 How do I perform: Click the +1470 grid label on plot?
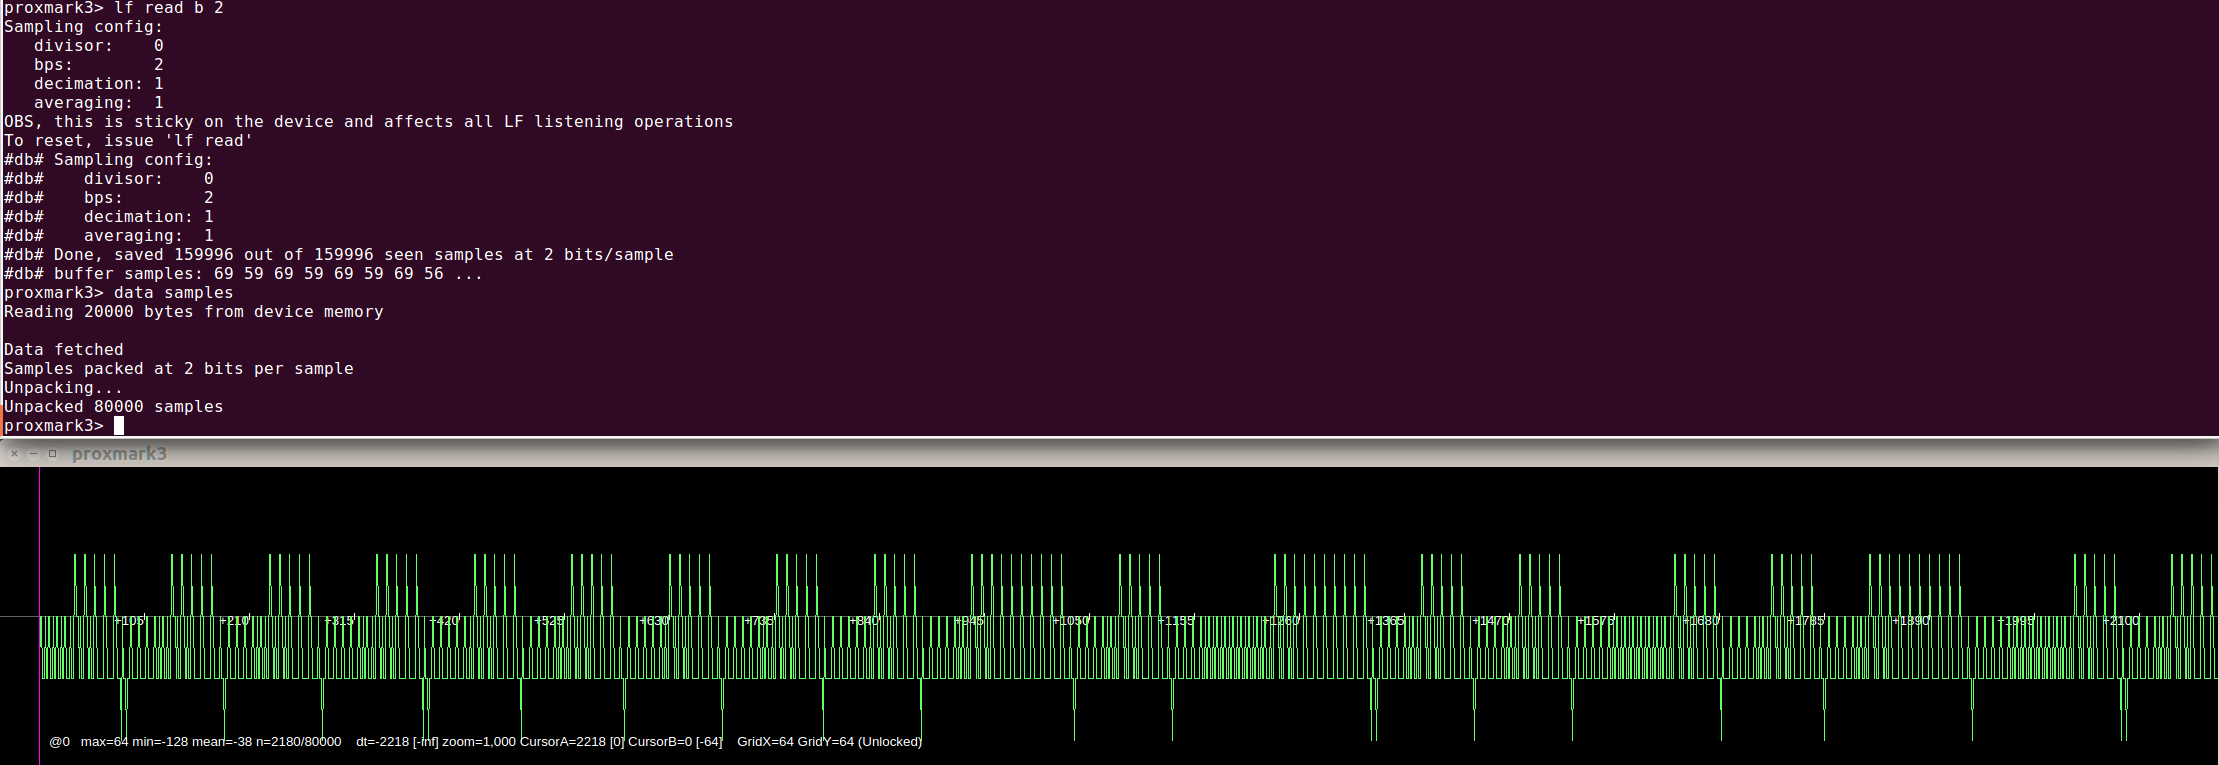pos(1491,621)
